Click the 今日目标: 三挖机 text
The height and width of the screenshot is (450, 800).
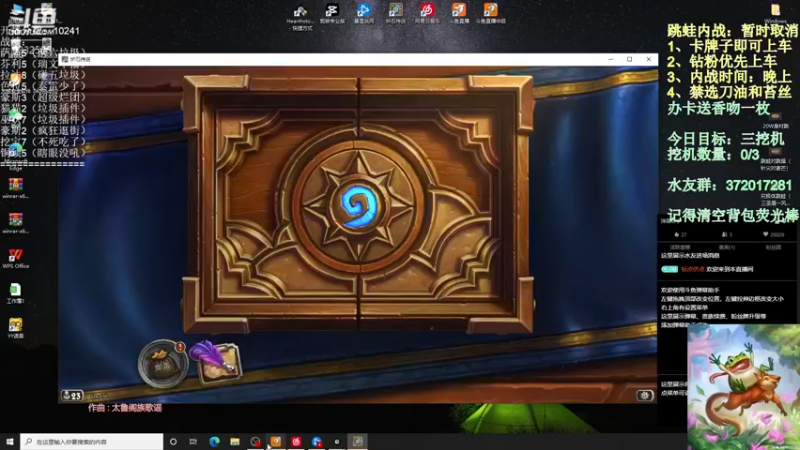tap(726, 139)
